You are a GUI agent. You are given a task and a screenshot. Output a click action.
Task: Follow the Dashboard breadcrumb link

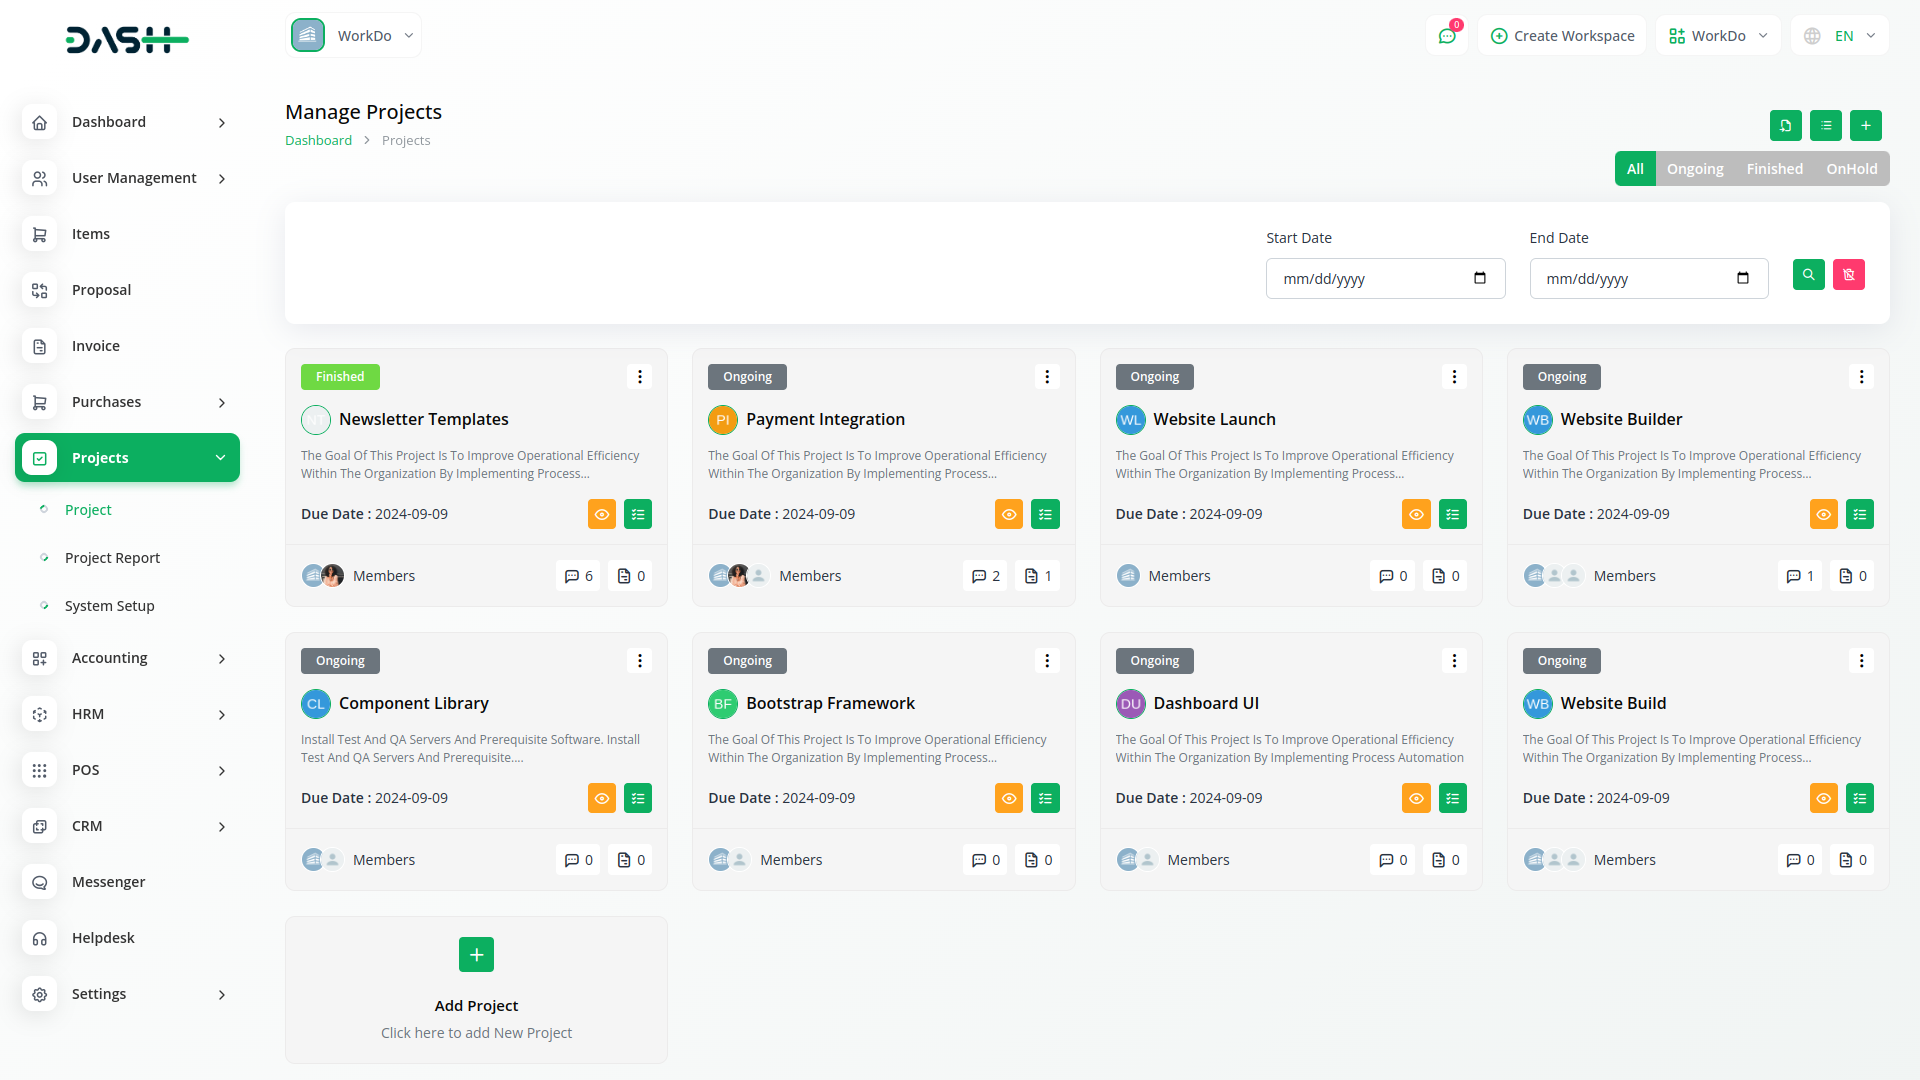click(x=318, y=140)
